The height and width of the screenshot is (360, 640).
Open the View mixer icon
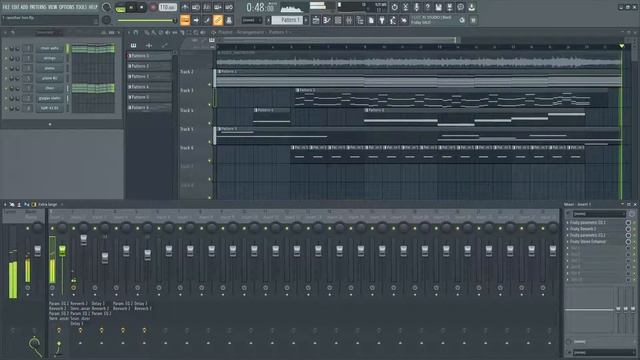point(349,20)
